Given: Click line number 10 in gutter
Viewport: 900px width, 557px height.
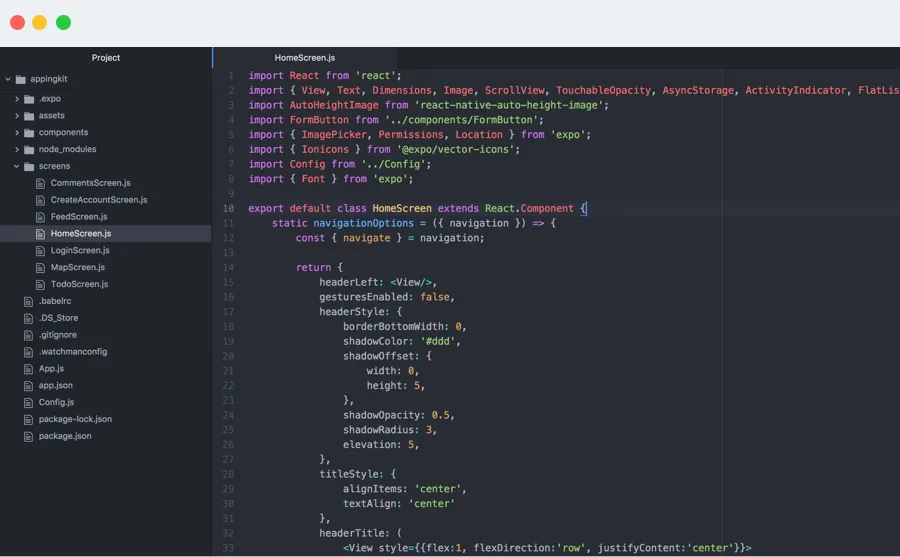Looking at the screenshot, I should tap(228, 208).
